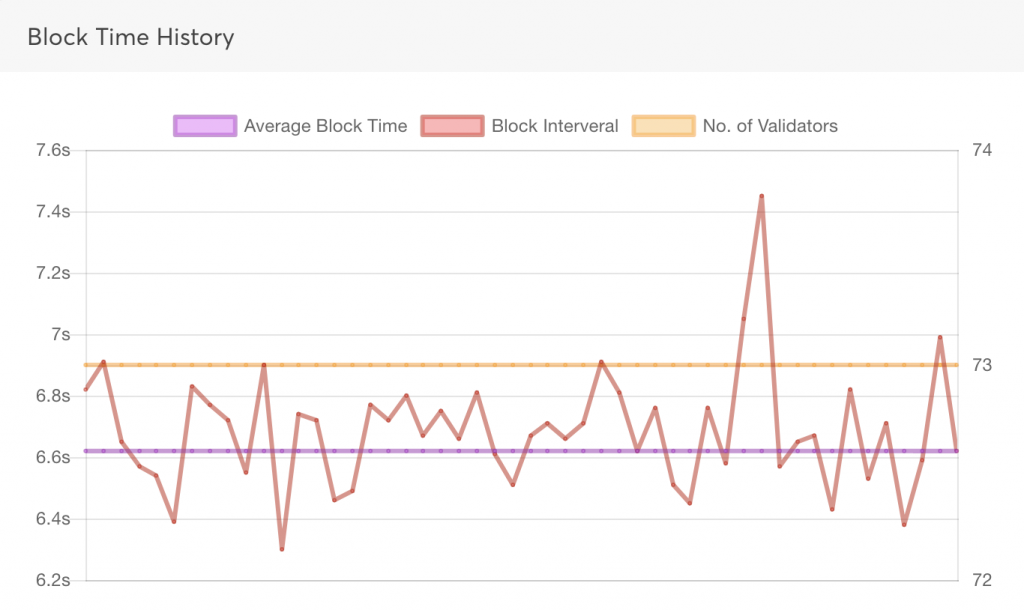Click the 74 label on the right axis
Screen dimensions: 1024x610
pyautogui.click(x=981, y=151)
